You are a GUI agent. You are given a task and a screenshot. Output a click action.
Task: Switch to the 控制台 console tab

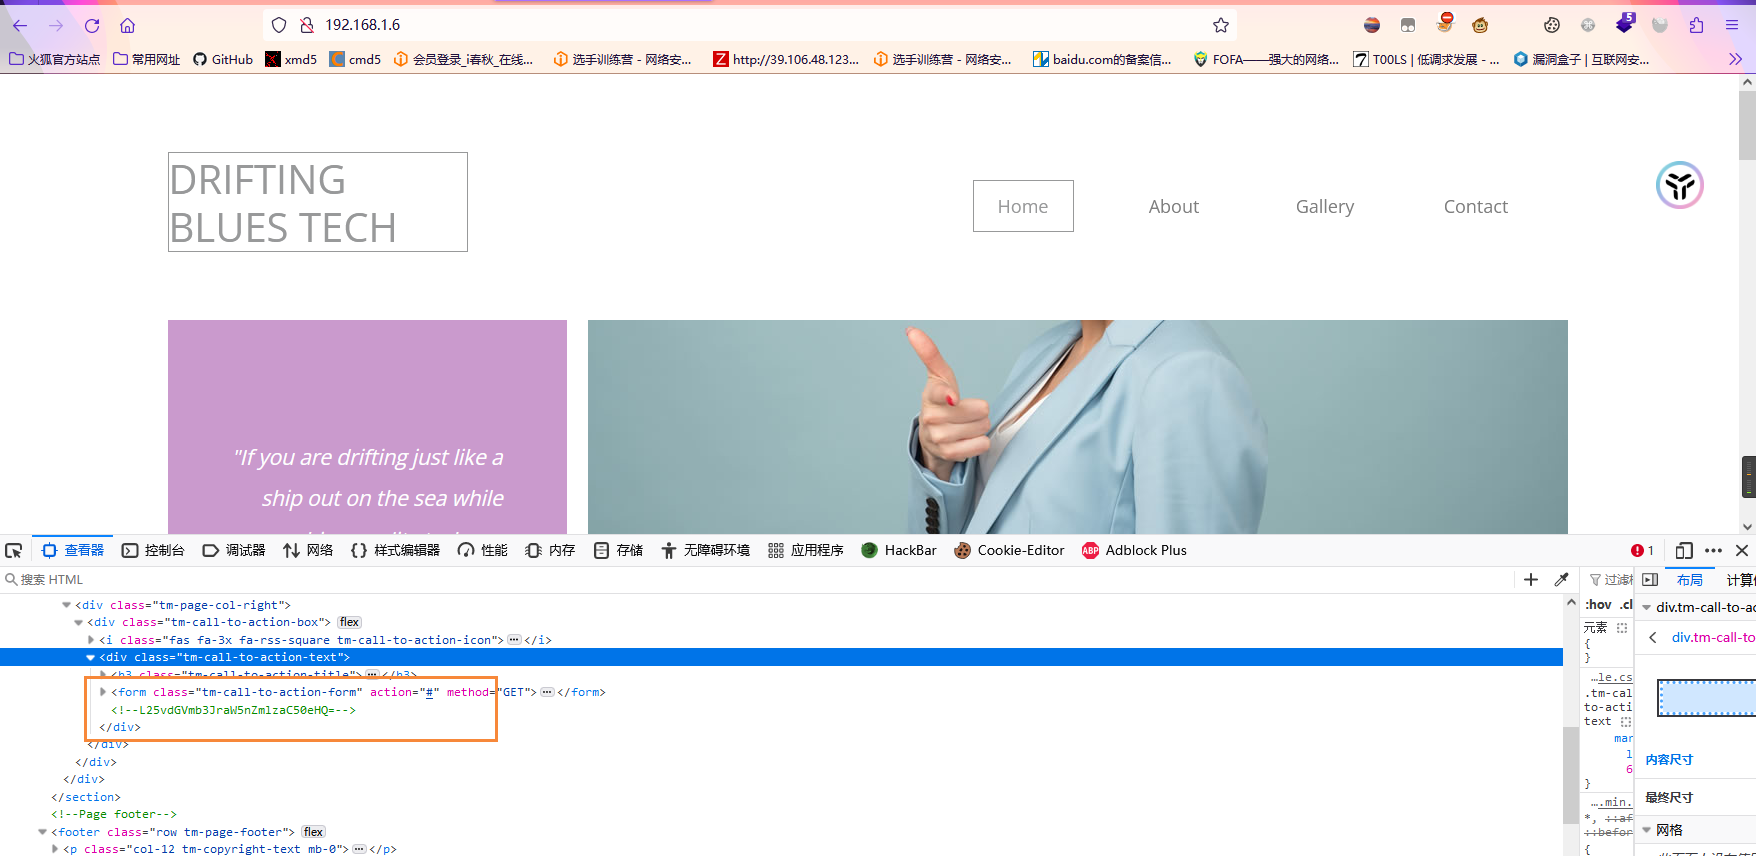(153, 550)
